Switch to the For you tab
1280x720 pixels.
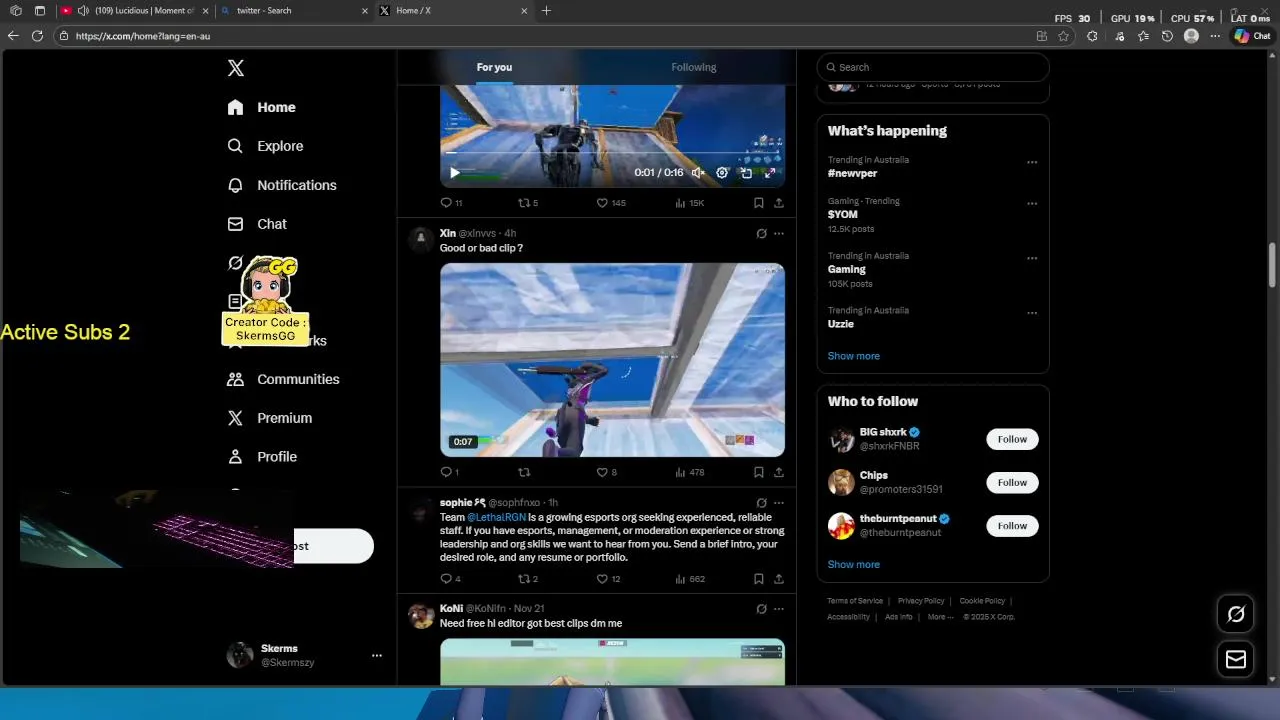point(494,67)
